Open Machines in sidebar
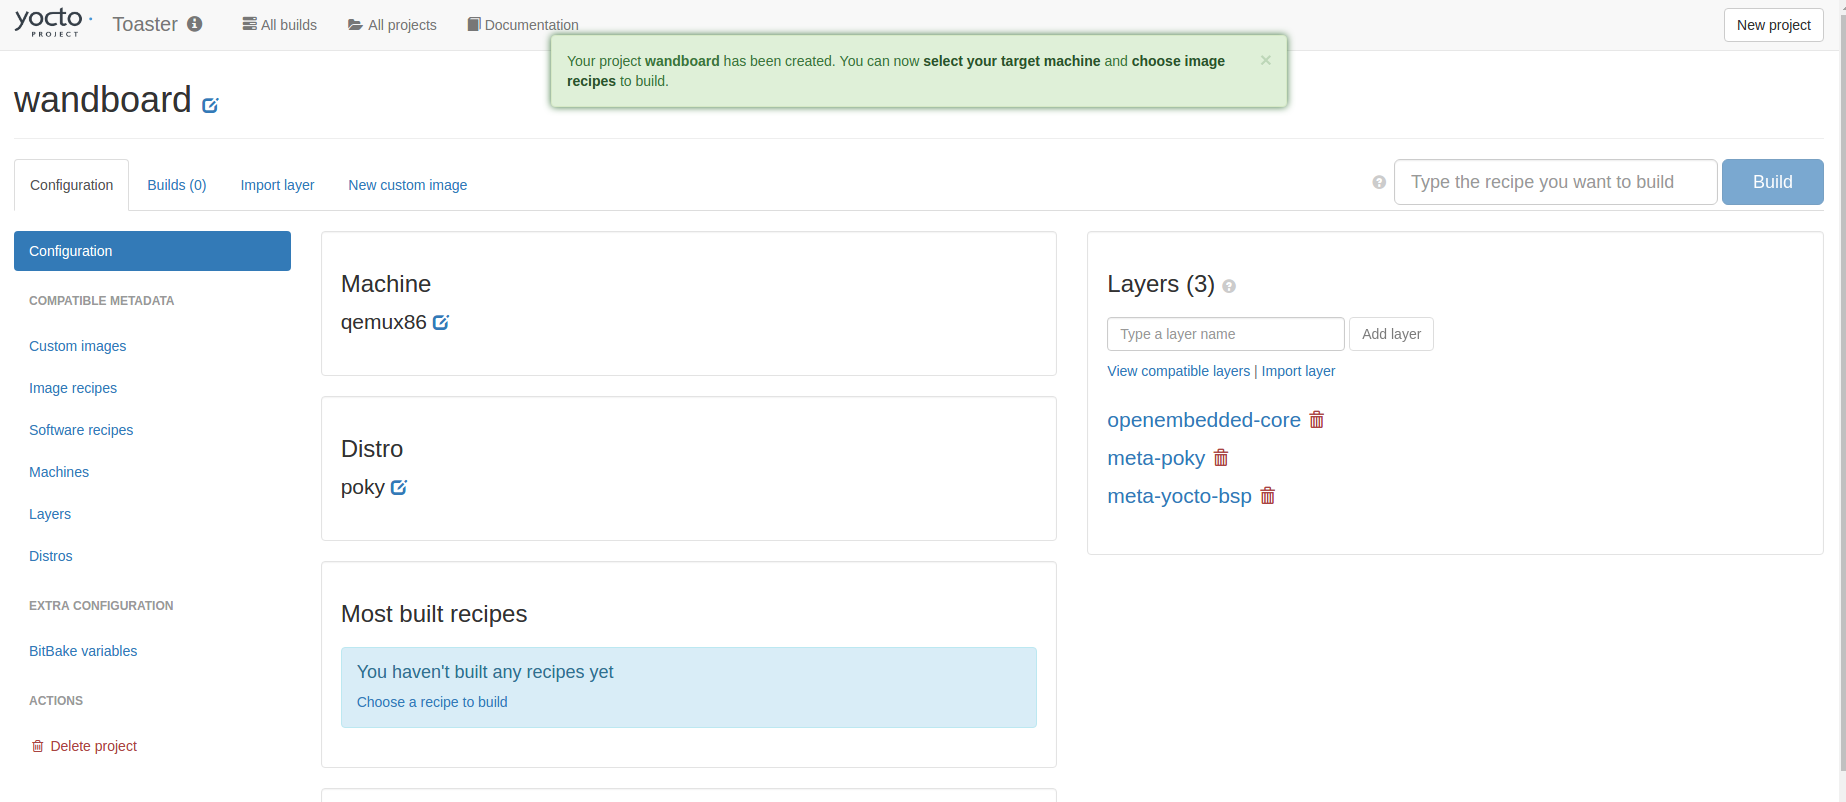 click(59, 472)
